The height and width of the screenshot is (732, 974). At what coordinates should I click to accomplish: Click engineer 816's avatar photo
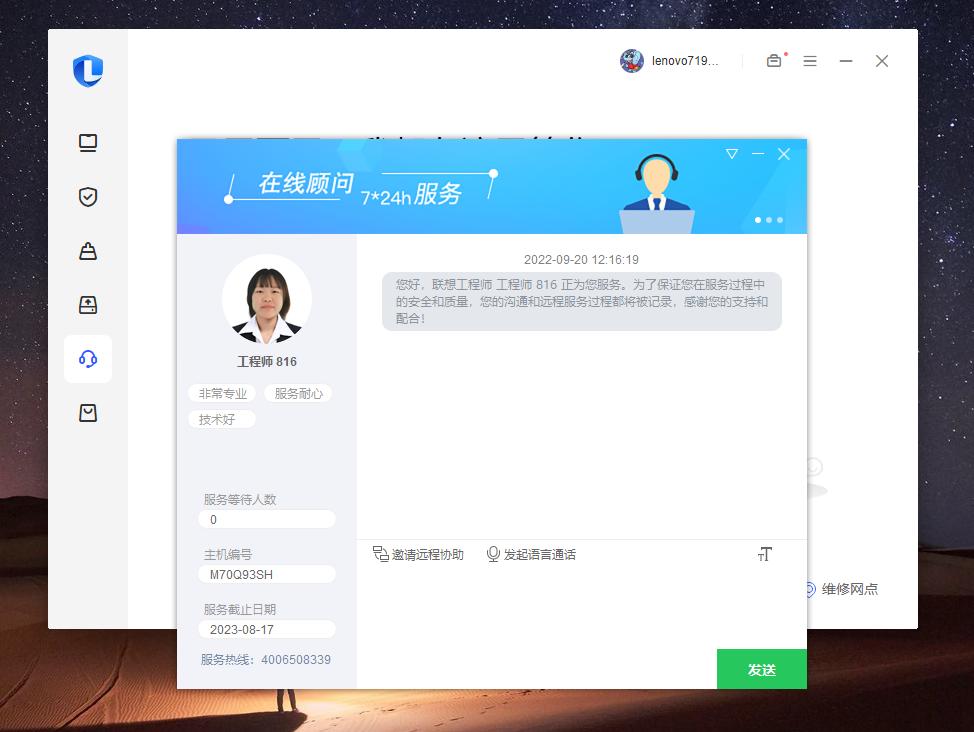point(266,300)
